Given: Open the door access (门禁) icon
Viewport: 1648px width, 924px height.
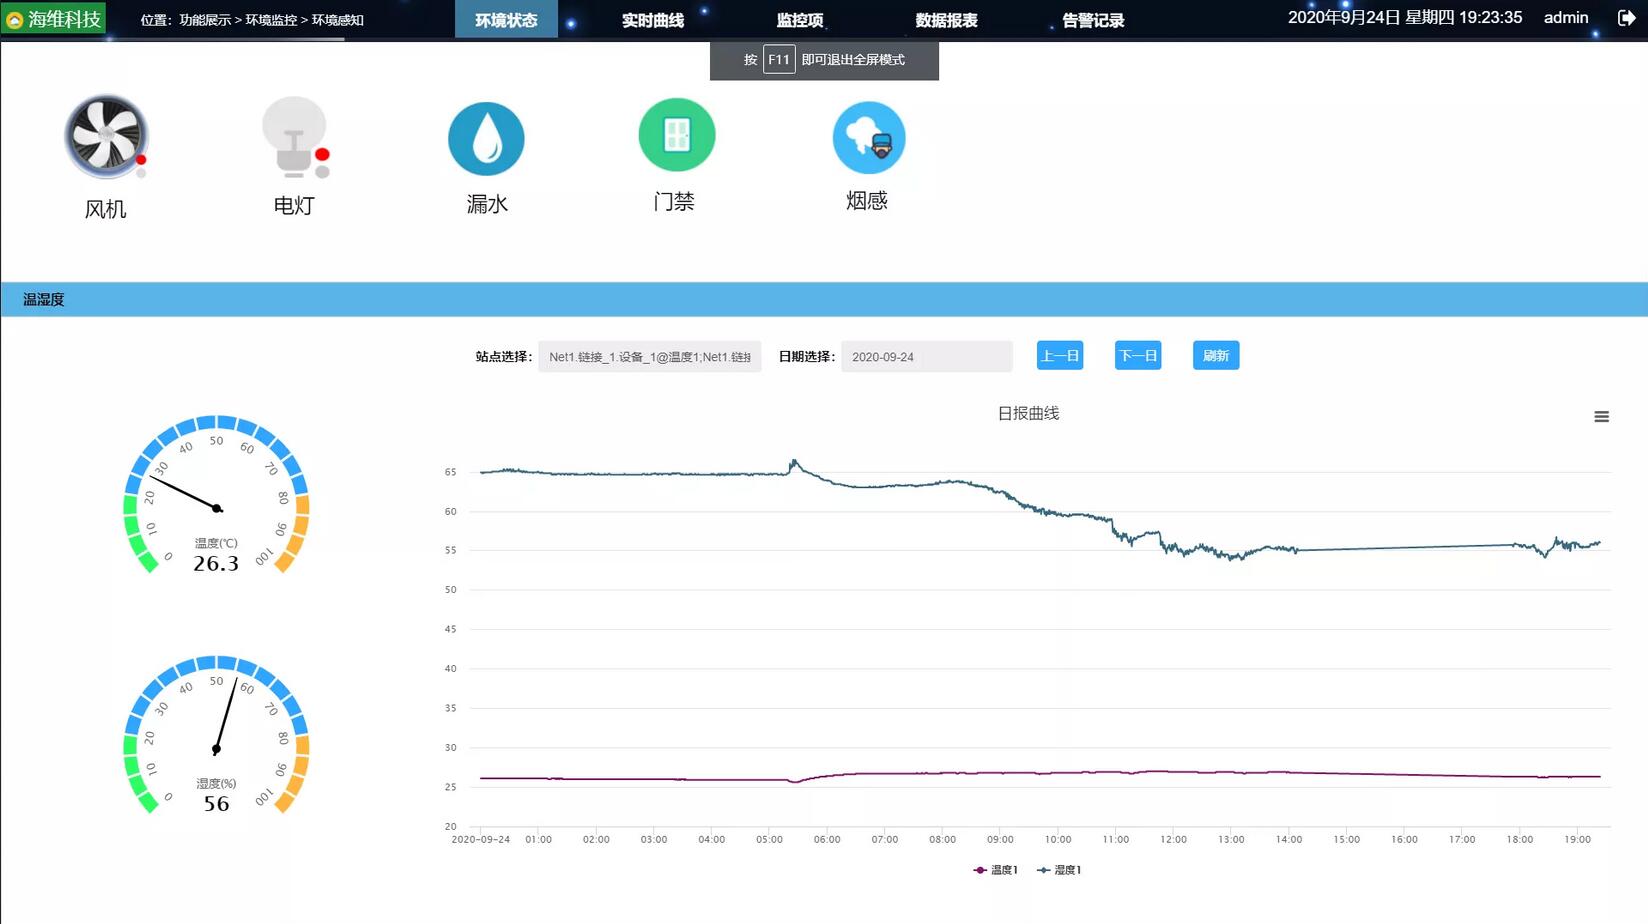Looking at the screenshot, I should click(x=677, y=135).
